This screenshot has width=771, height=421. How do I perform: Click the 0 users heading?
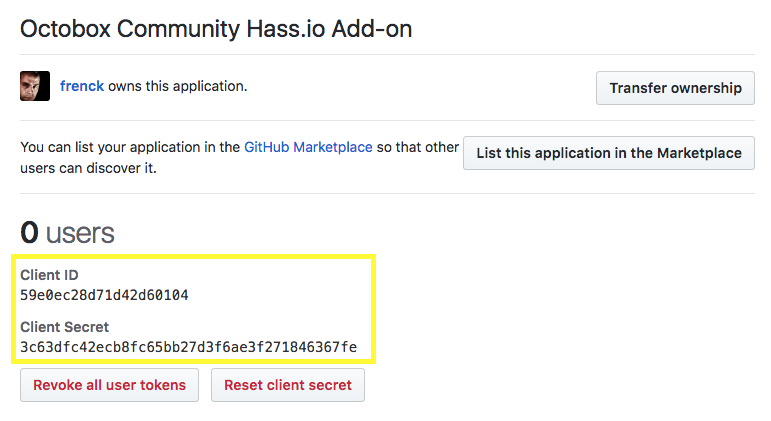pos(67,233)
